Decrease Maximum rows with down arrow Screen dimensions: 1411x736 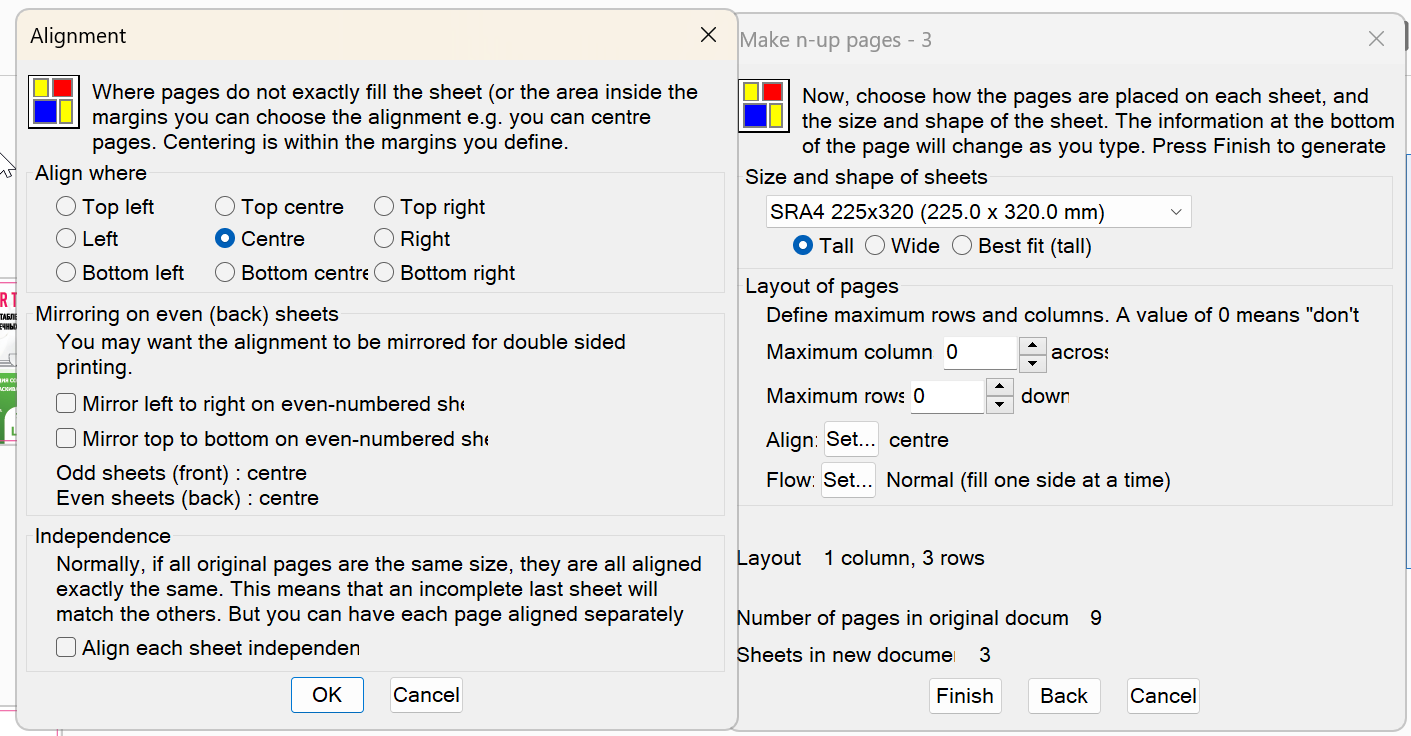click(x=999, y=405)
